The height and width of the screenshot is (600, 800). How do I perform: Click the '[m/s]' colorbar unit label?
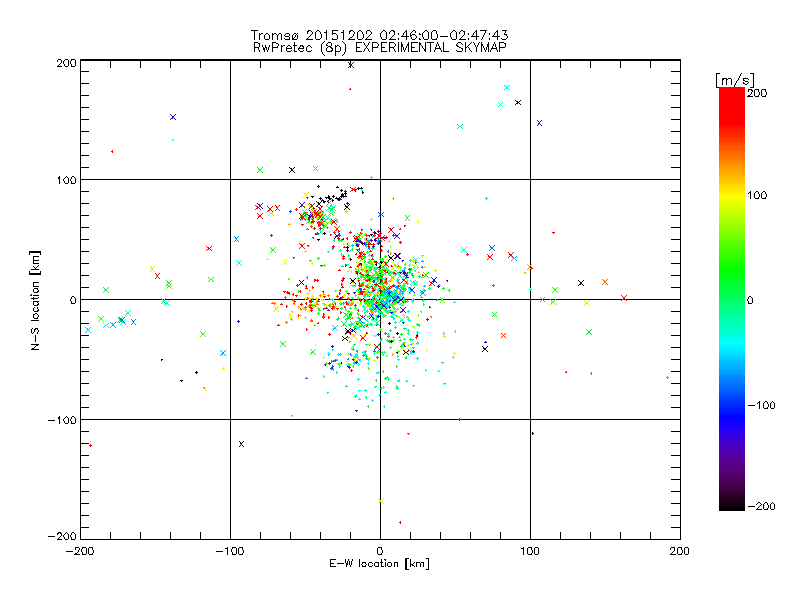(x=735, y=80)
